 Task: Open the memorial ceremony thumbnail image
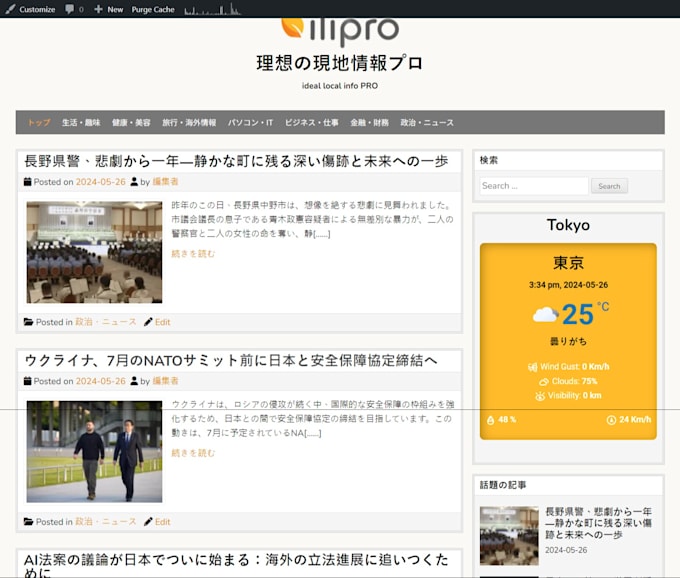[94, 252]
